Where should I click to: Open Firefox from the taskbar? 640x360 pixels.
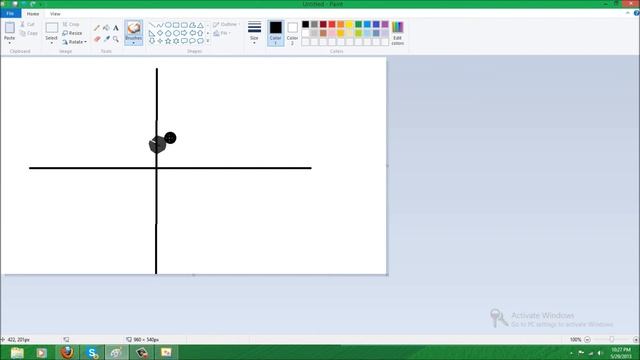click(67, 352)
